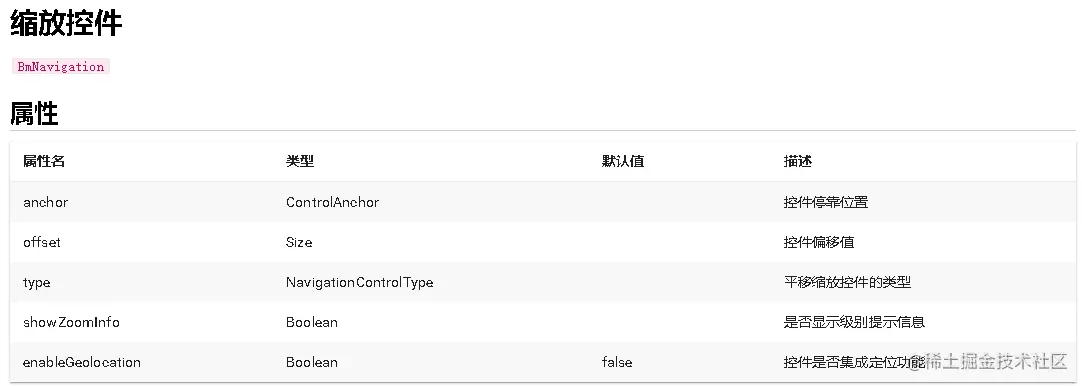Select the type property name cell
The width and height of the screenshot is (1082, 386).
37,282
